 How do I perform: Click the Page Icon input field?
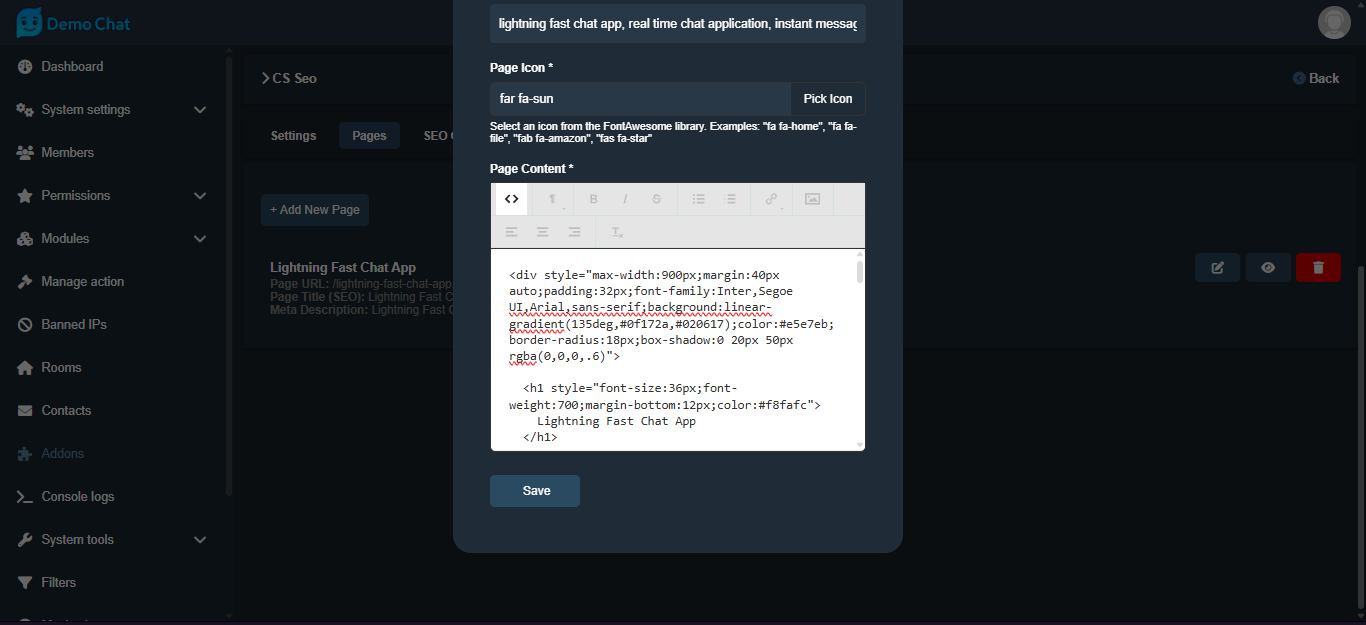(640, 99)
